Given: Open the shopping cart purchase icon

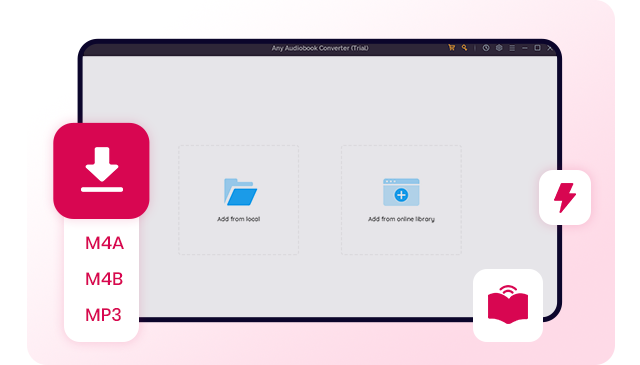Looking at the screenshot, I should pos(451,48).
